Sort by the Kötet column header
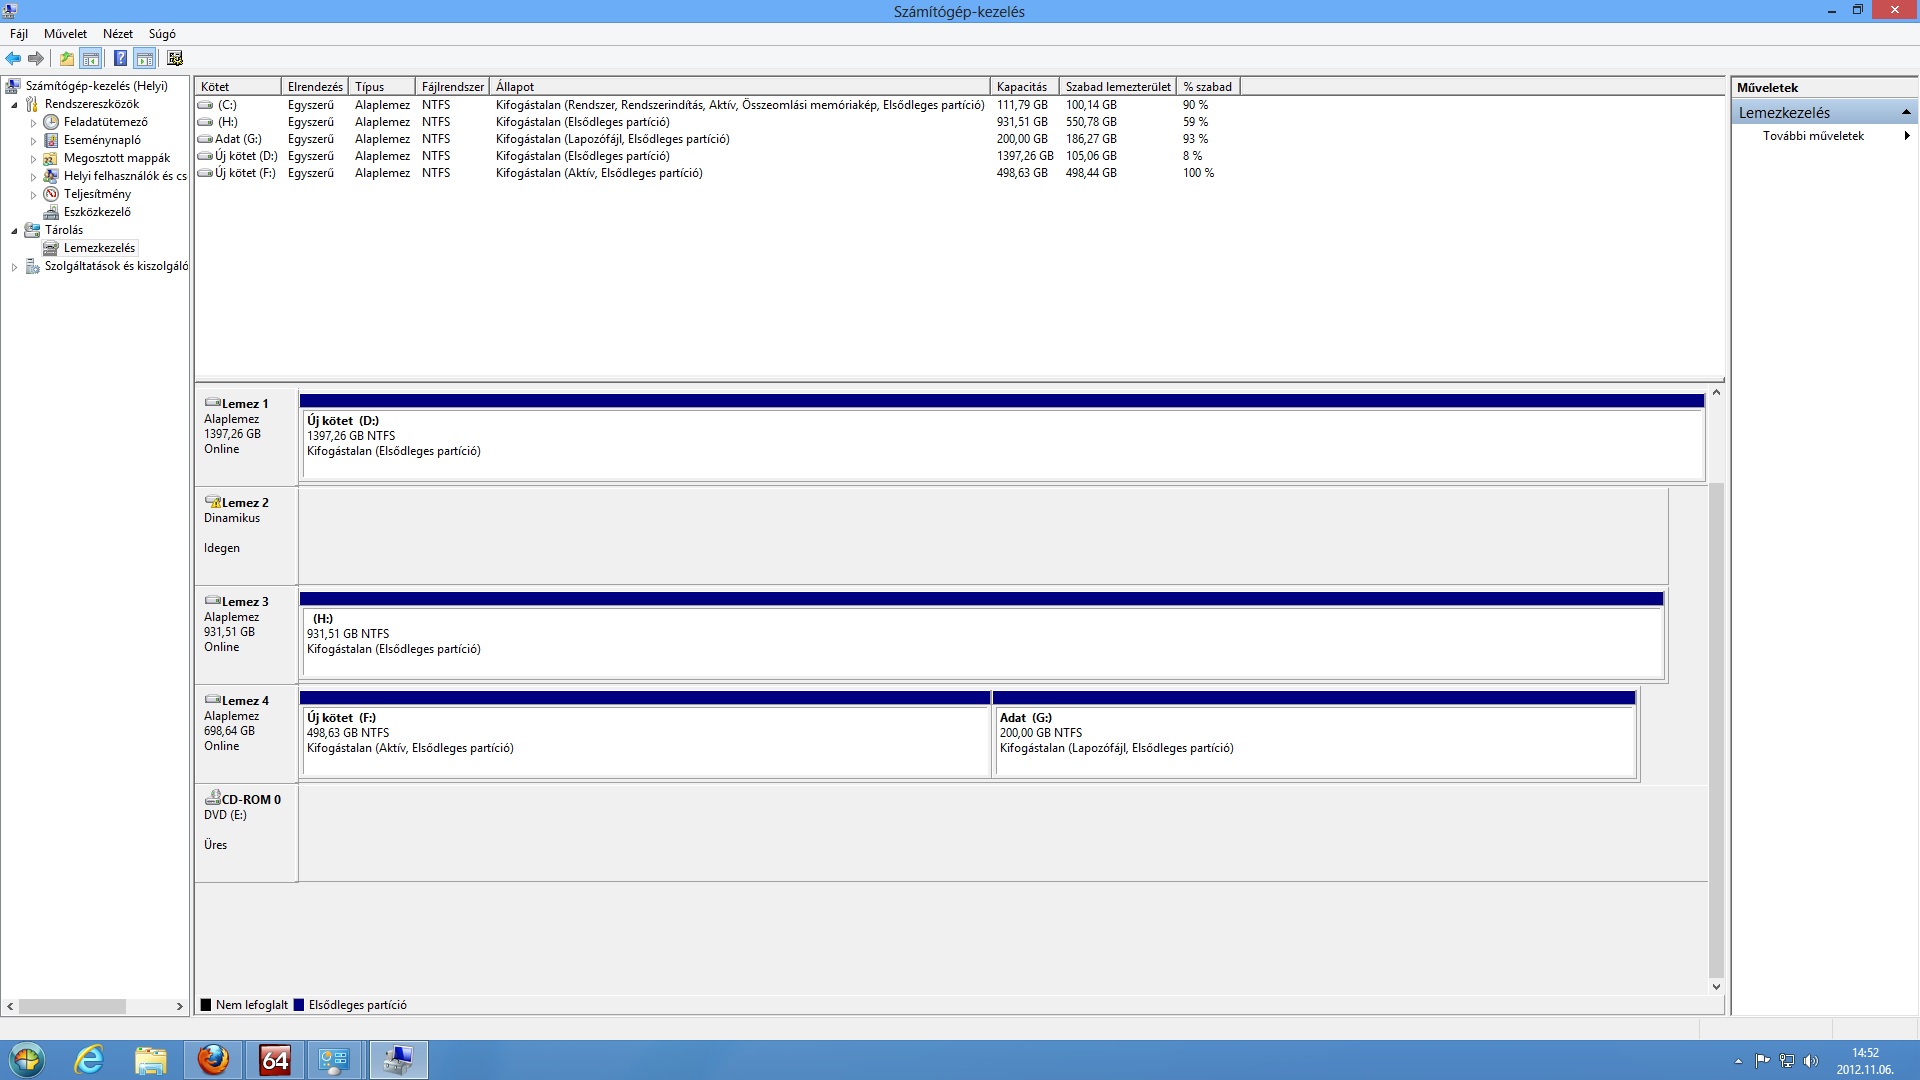 coord(238,87)
